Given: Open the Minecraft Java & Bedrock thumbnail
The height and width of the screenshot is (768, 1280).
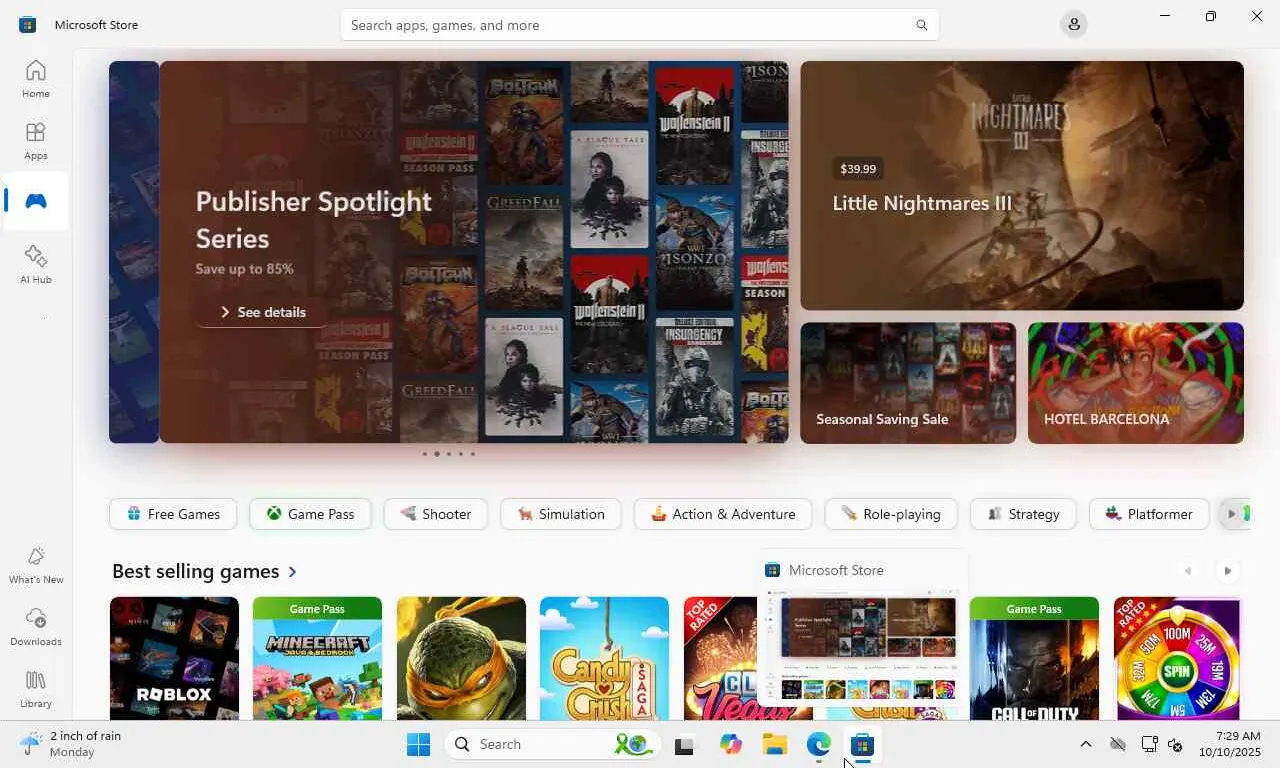Looking at the screenshot, I should pos(317,658).
